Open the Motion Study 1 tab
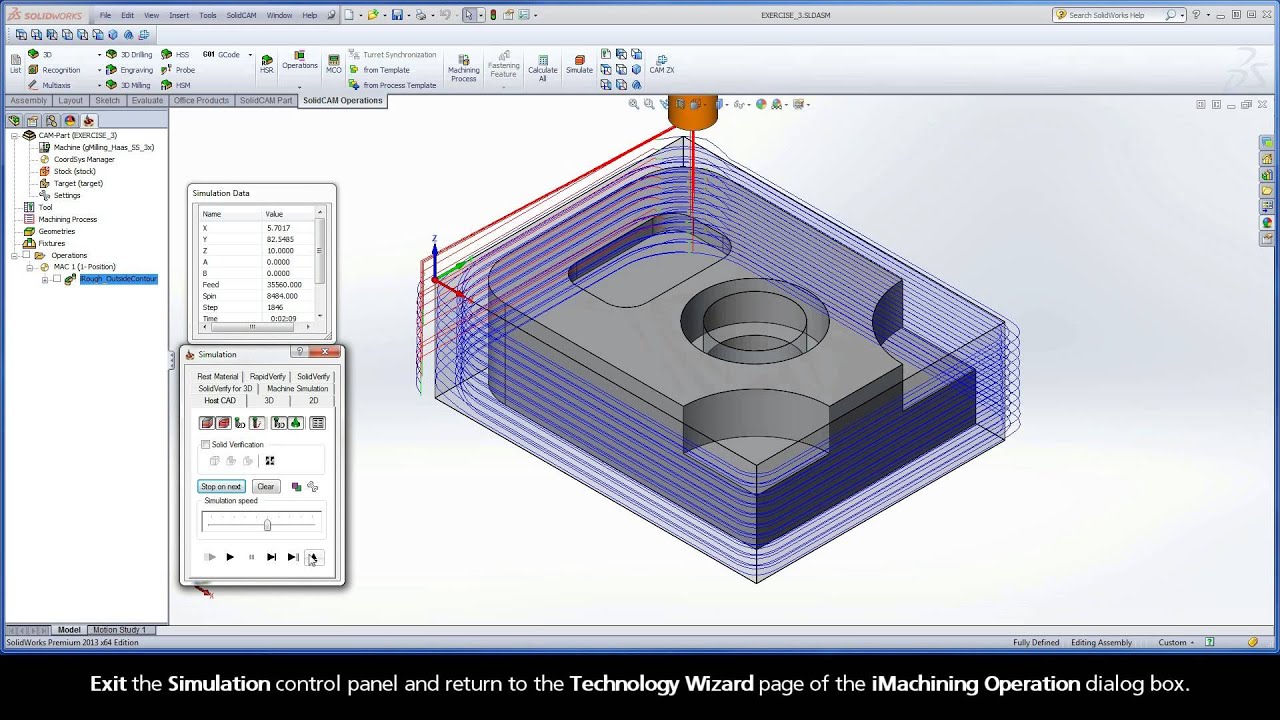1280x720 pixels. tap(120, 630)
